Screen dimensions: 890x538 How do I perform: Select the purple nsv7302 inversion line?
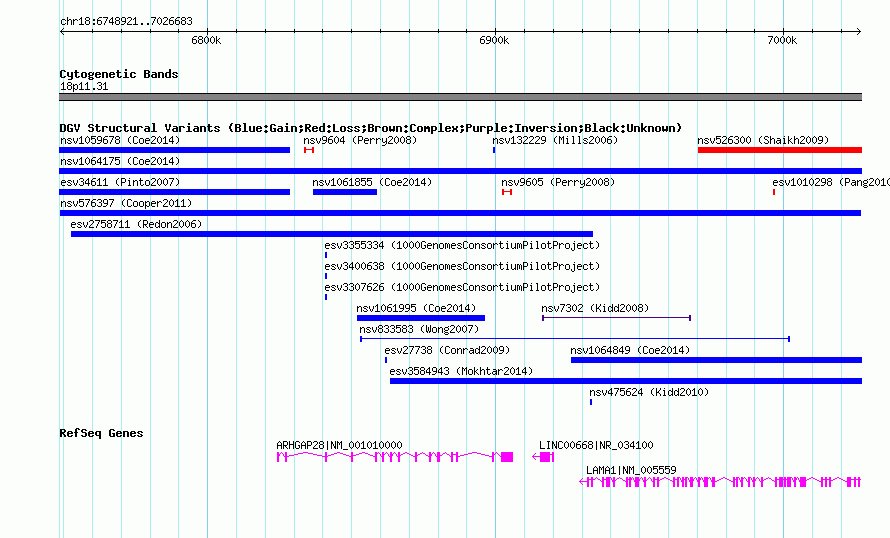616,318
